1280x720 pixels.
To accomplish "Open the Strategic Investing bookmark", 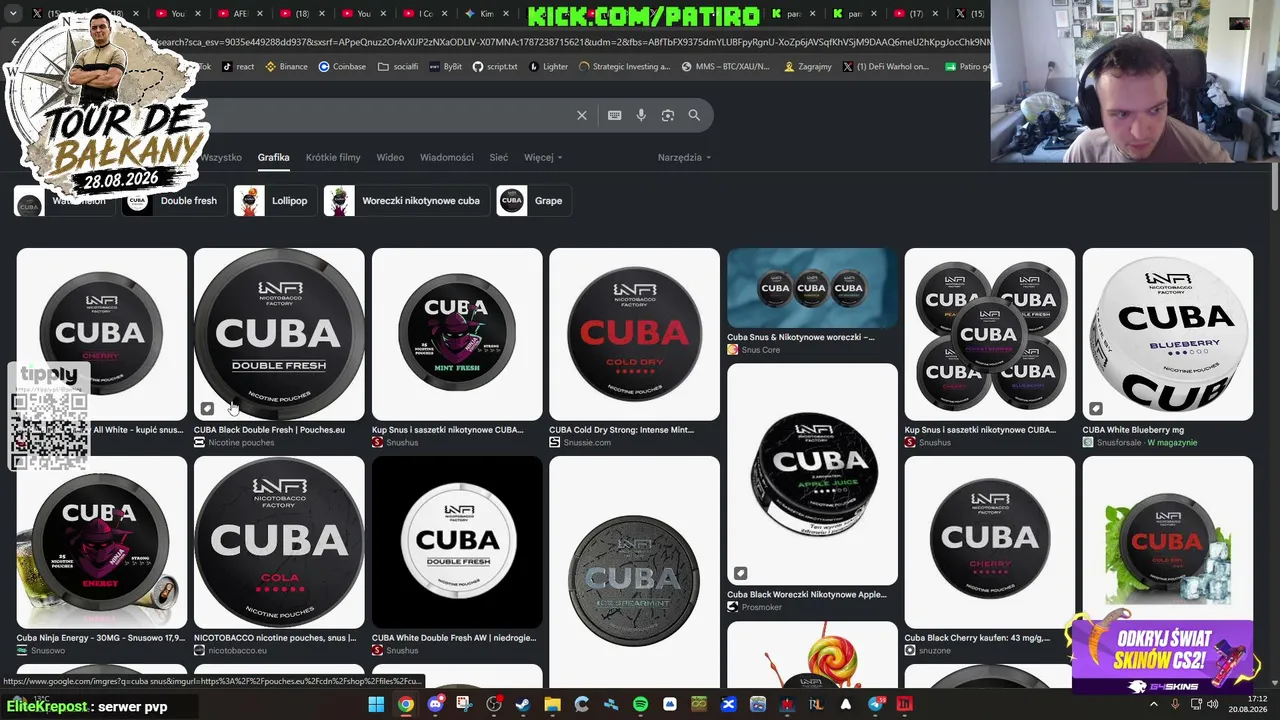I will coord(624,67).
